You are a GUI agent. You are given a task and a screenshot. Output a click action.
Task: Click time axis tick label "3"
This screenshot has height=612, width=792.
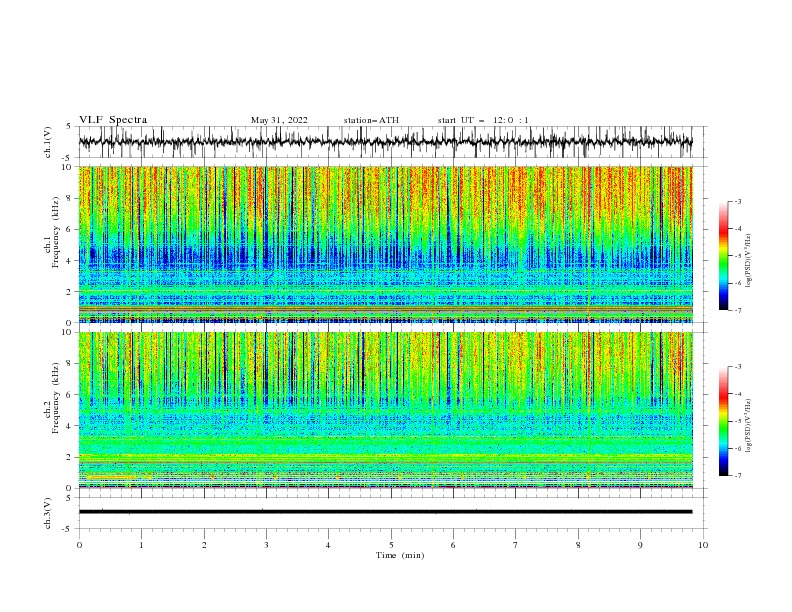[x=266, y=545]
